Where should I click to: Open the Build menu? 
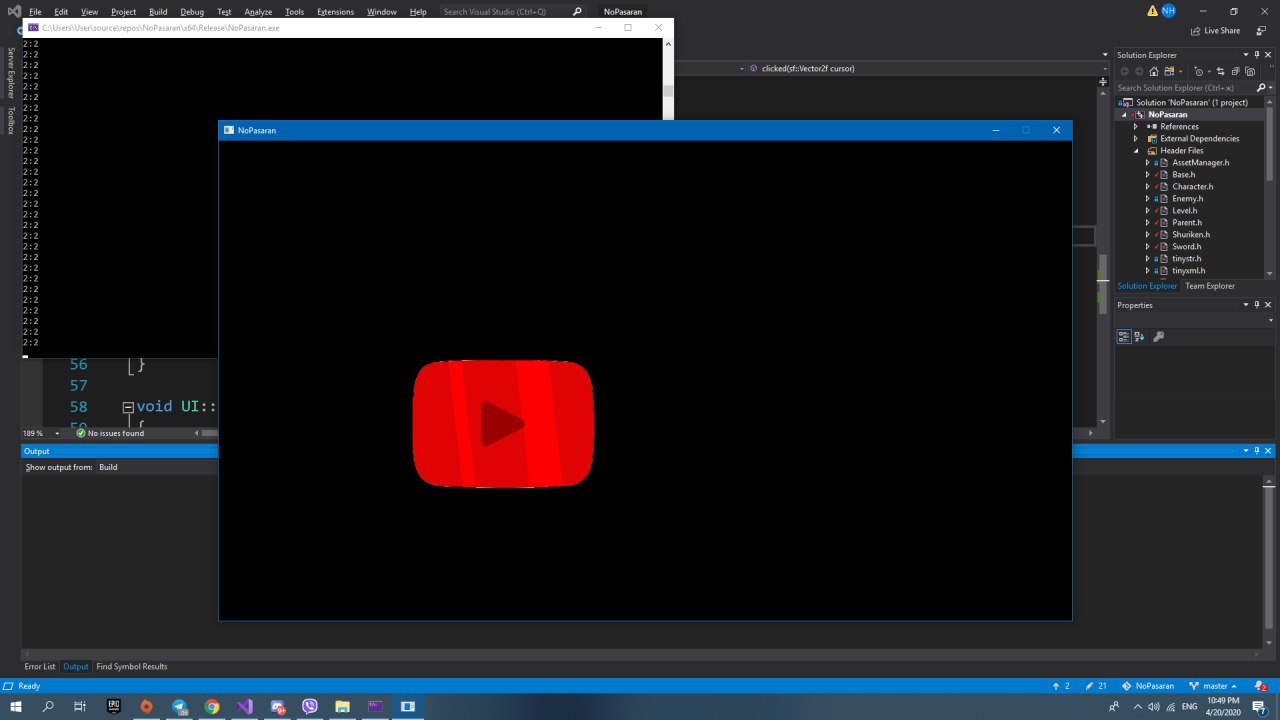(158, 12)
